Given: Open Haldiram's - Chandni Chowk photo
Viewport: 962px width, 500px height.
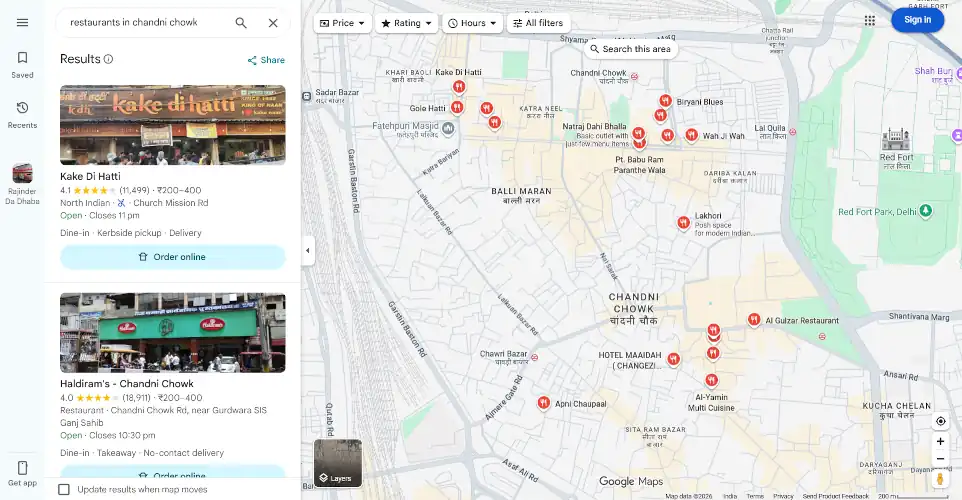Looking at the screenshot, I should [172, 333].
